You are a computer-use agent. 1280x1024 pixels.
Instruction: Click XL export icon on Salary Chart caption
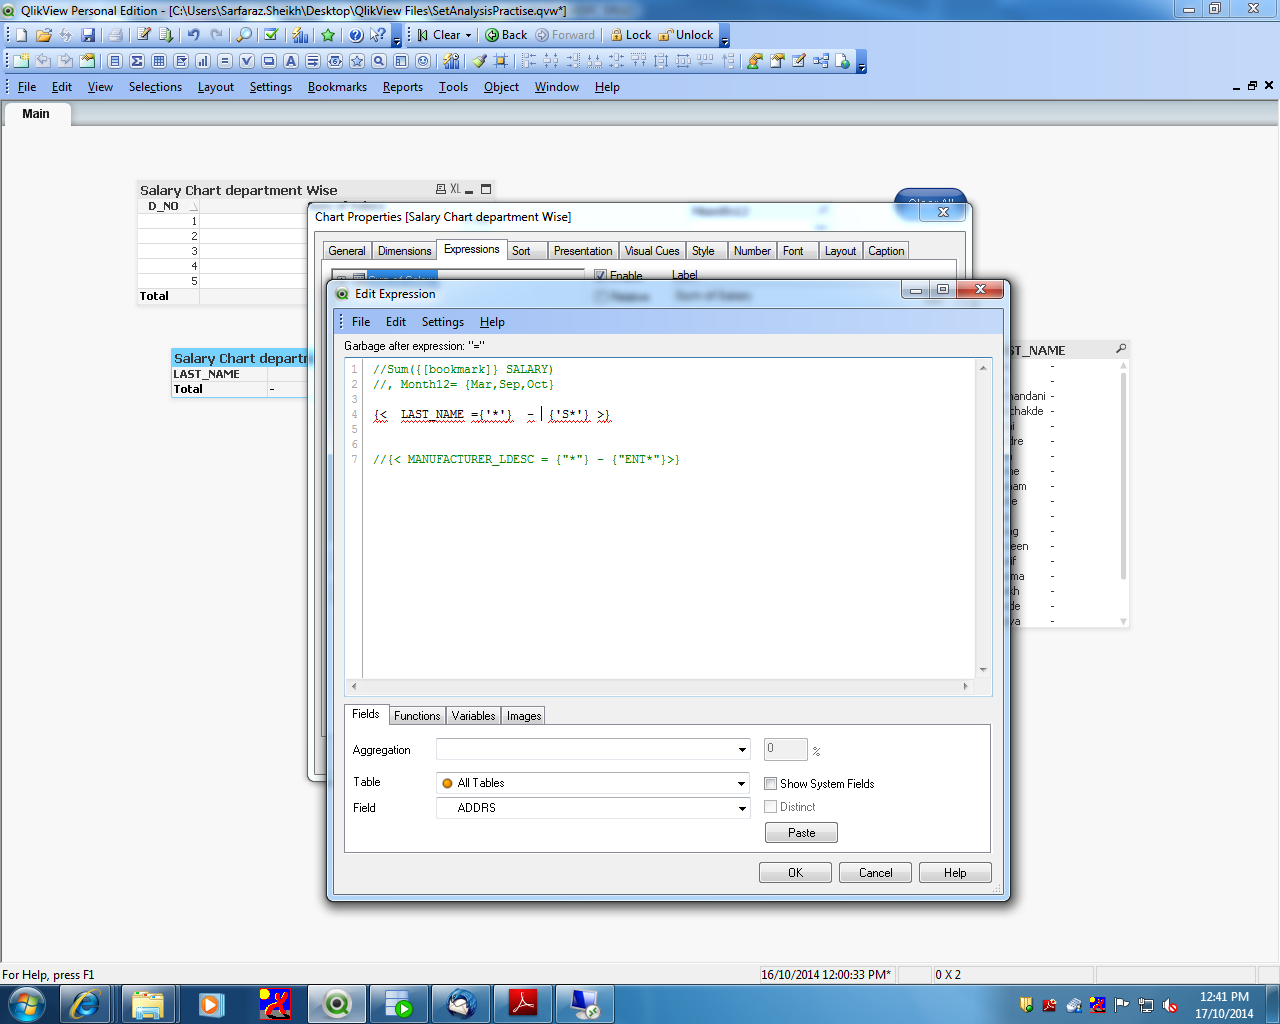[x=455, y=189]
